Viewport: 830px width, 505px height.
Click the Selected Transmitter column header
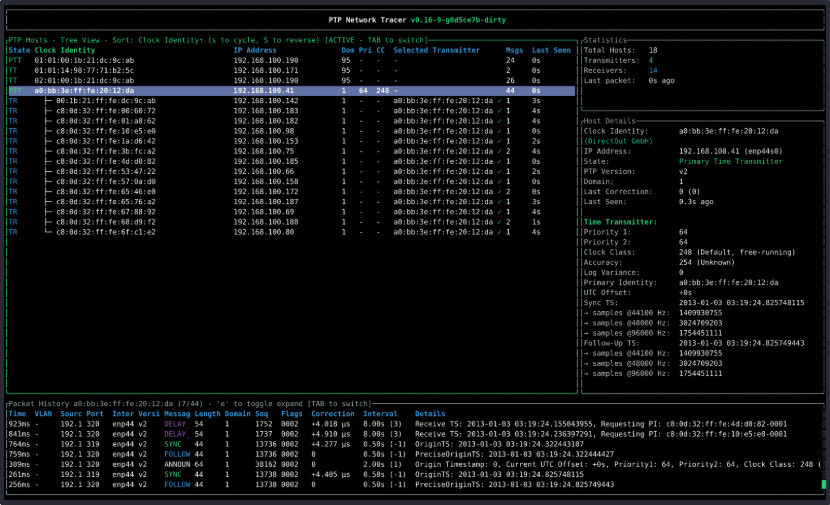437,50
